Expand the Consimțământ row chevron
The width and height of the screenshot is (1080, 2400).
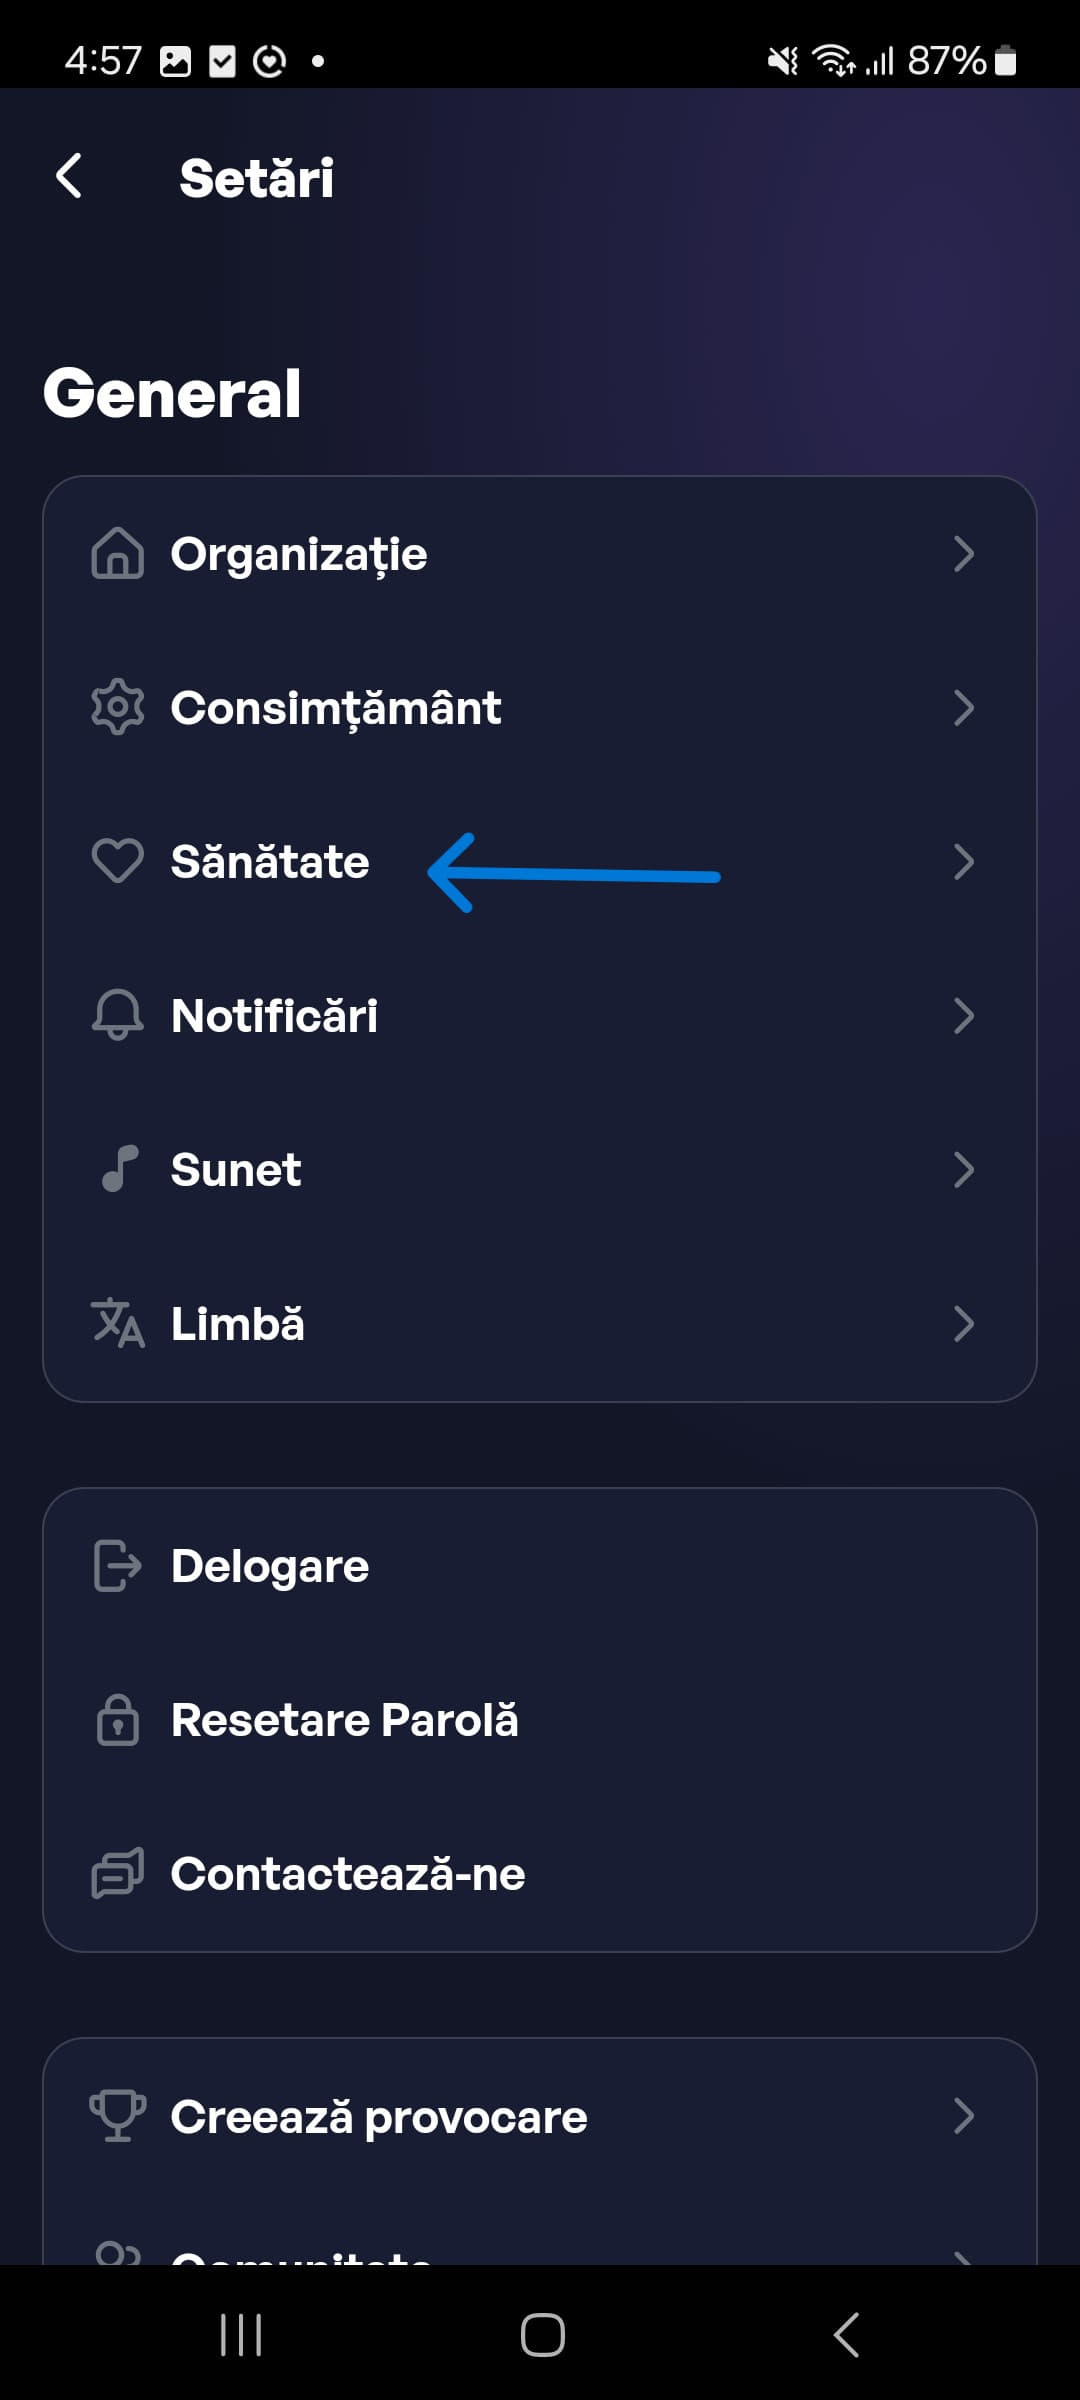(x=963, y=708)
